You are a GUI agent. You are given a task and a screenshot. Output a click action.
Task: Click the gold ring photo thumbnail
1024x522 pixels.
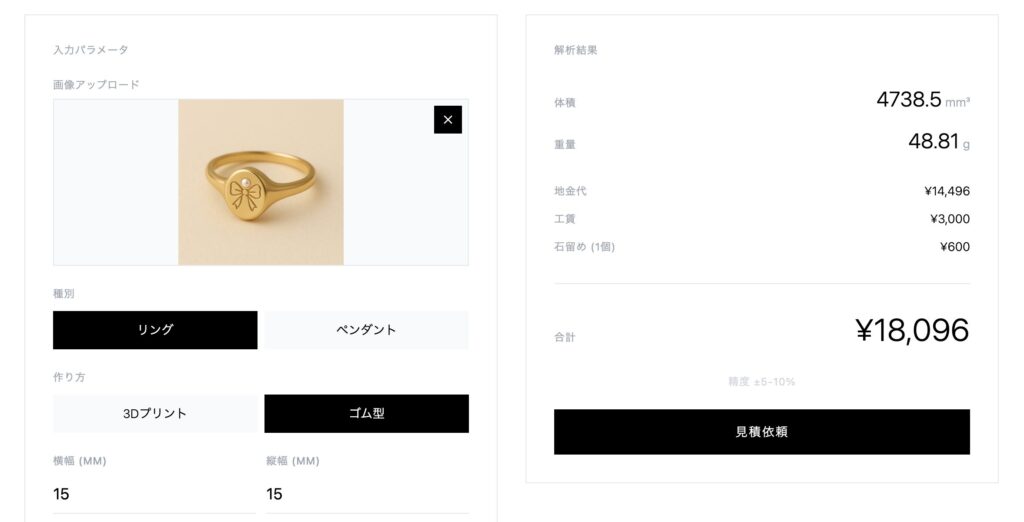(x=261, y=182)
